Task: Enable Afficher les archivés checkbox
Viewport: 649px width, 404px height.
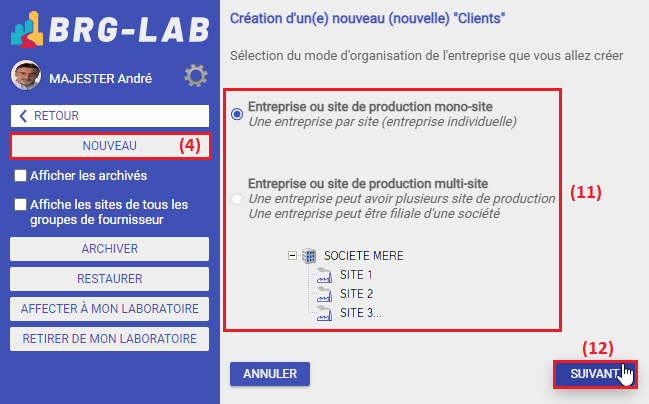Action: pos(20,176)
